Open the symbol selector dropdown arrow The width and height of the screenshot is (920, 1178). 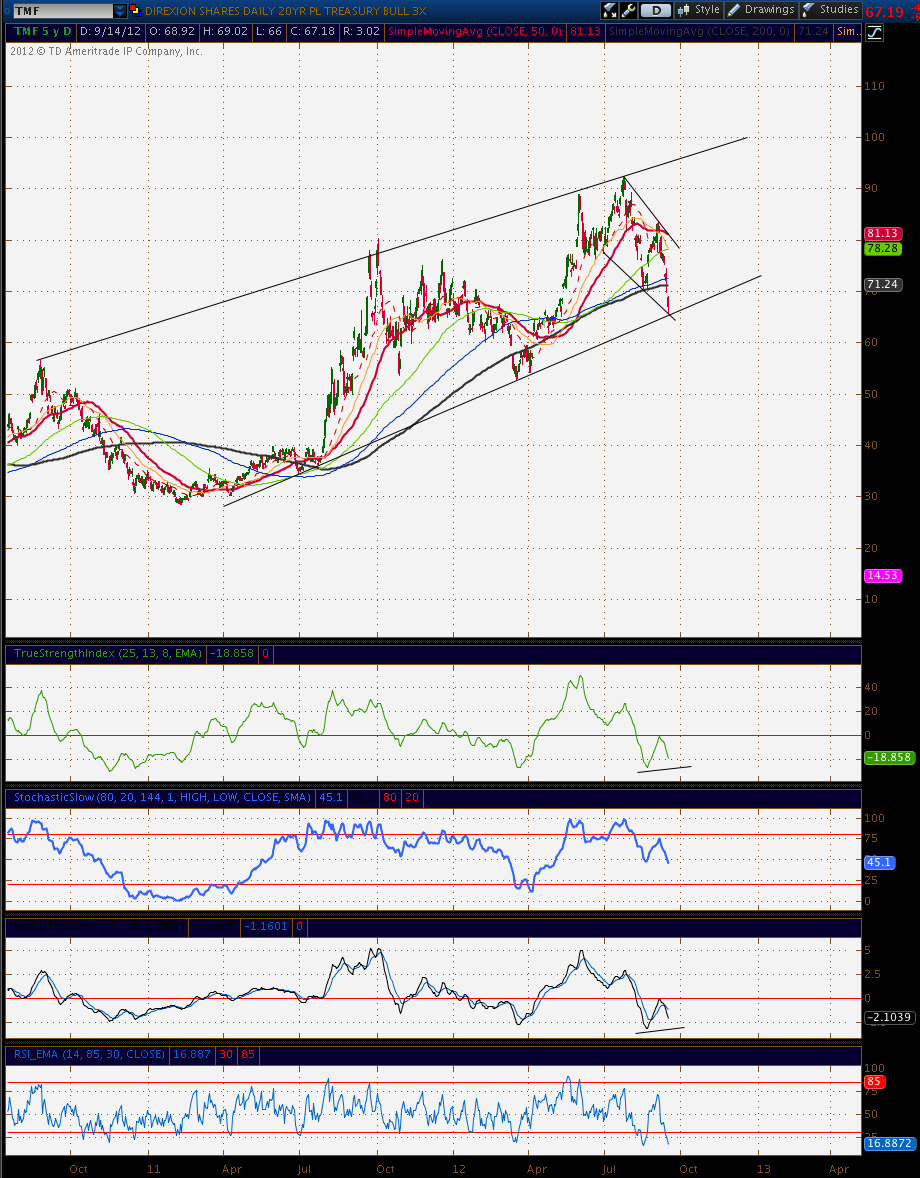(120, 11)
